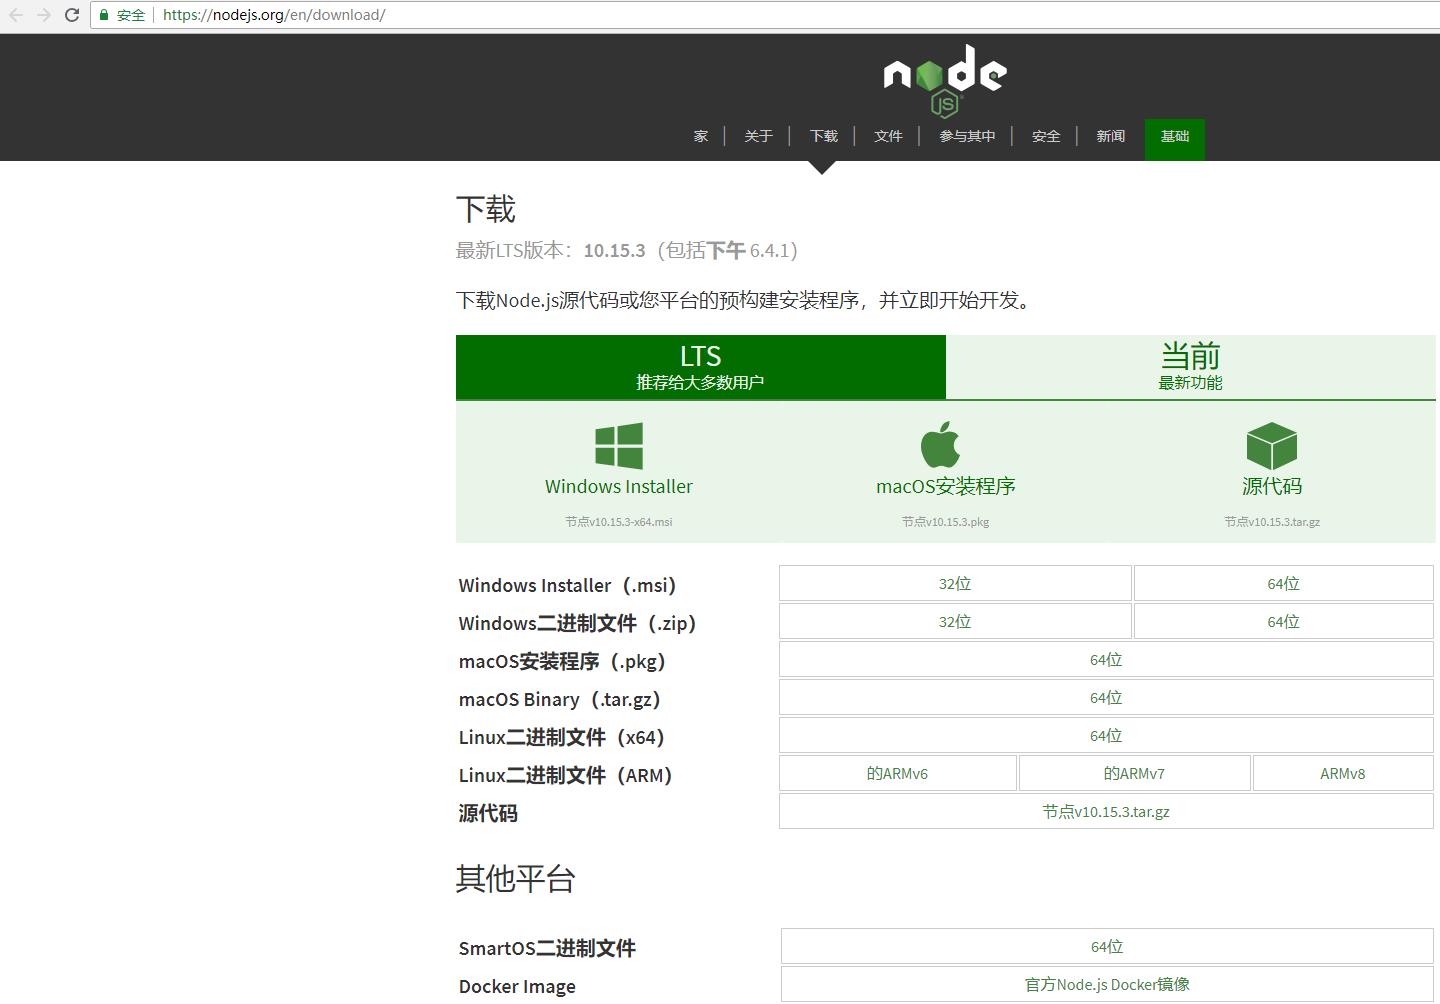Click the macOS安装程序 link
Screen dimensions: 1440x1004
point(946,487)
